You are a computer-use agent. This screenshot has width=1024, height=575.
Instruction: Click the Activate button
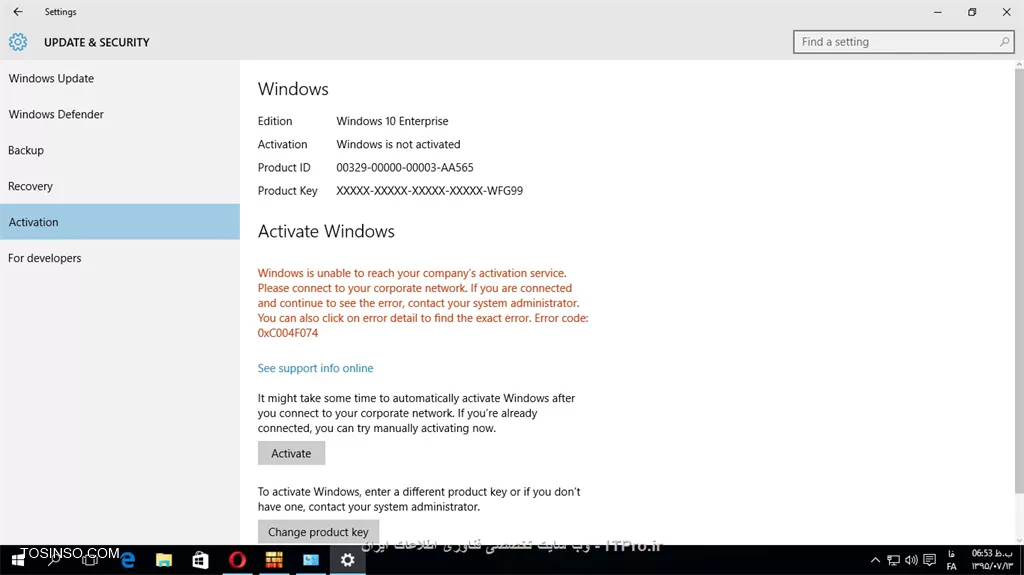(x=291, y=453)
